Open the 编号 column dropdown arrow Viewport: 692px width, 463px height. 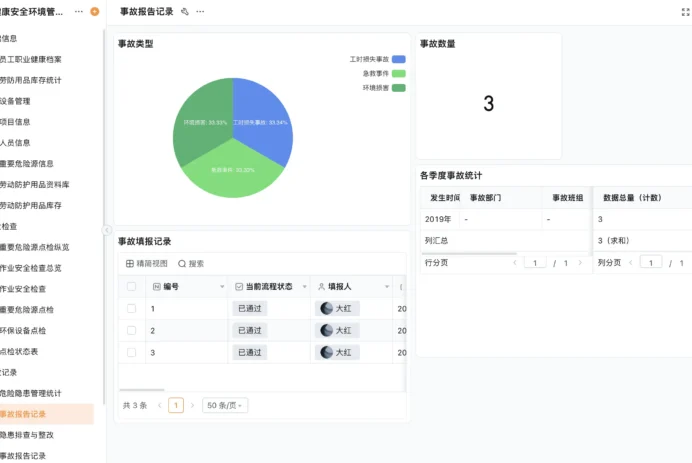coord(222,287)
